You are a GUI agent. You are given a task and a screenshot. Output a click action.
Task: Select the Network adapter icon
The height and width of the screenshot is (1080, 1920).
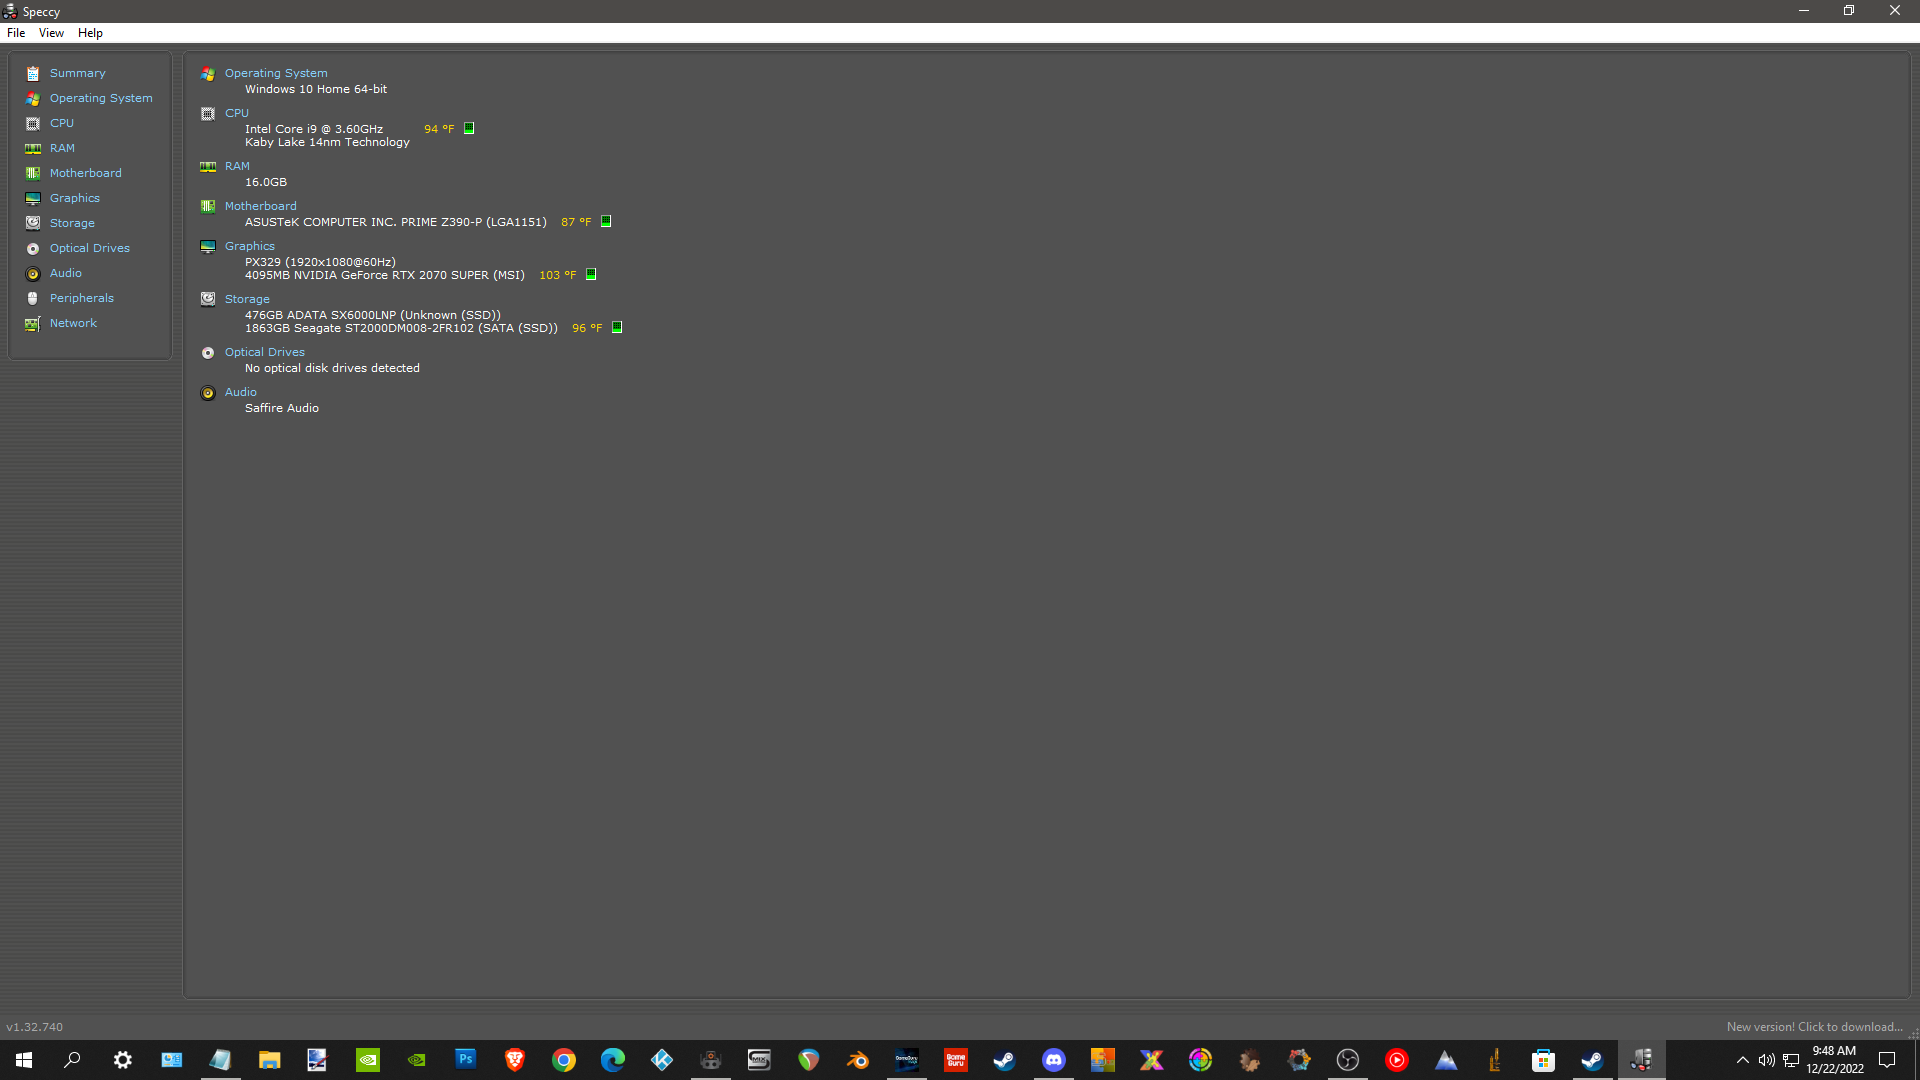33,323
